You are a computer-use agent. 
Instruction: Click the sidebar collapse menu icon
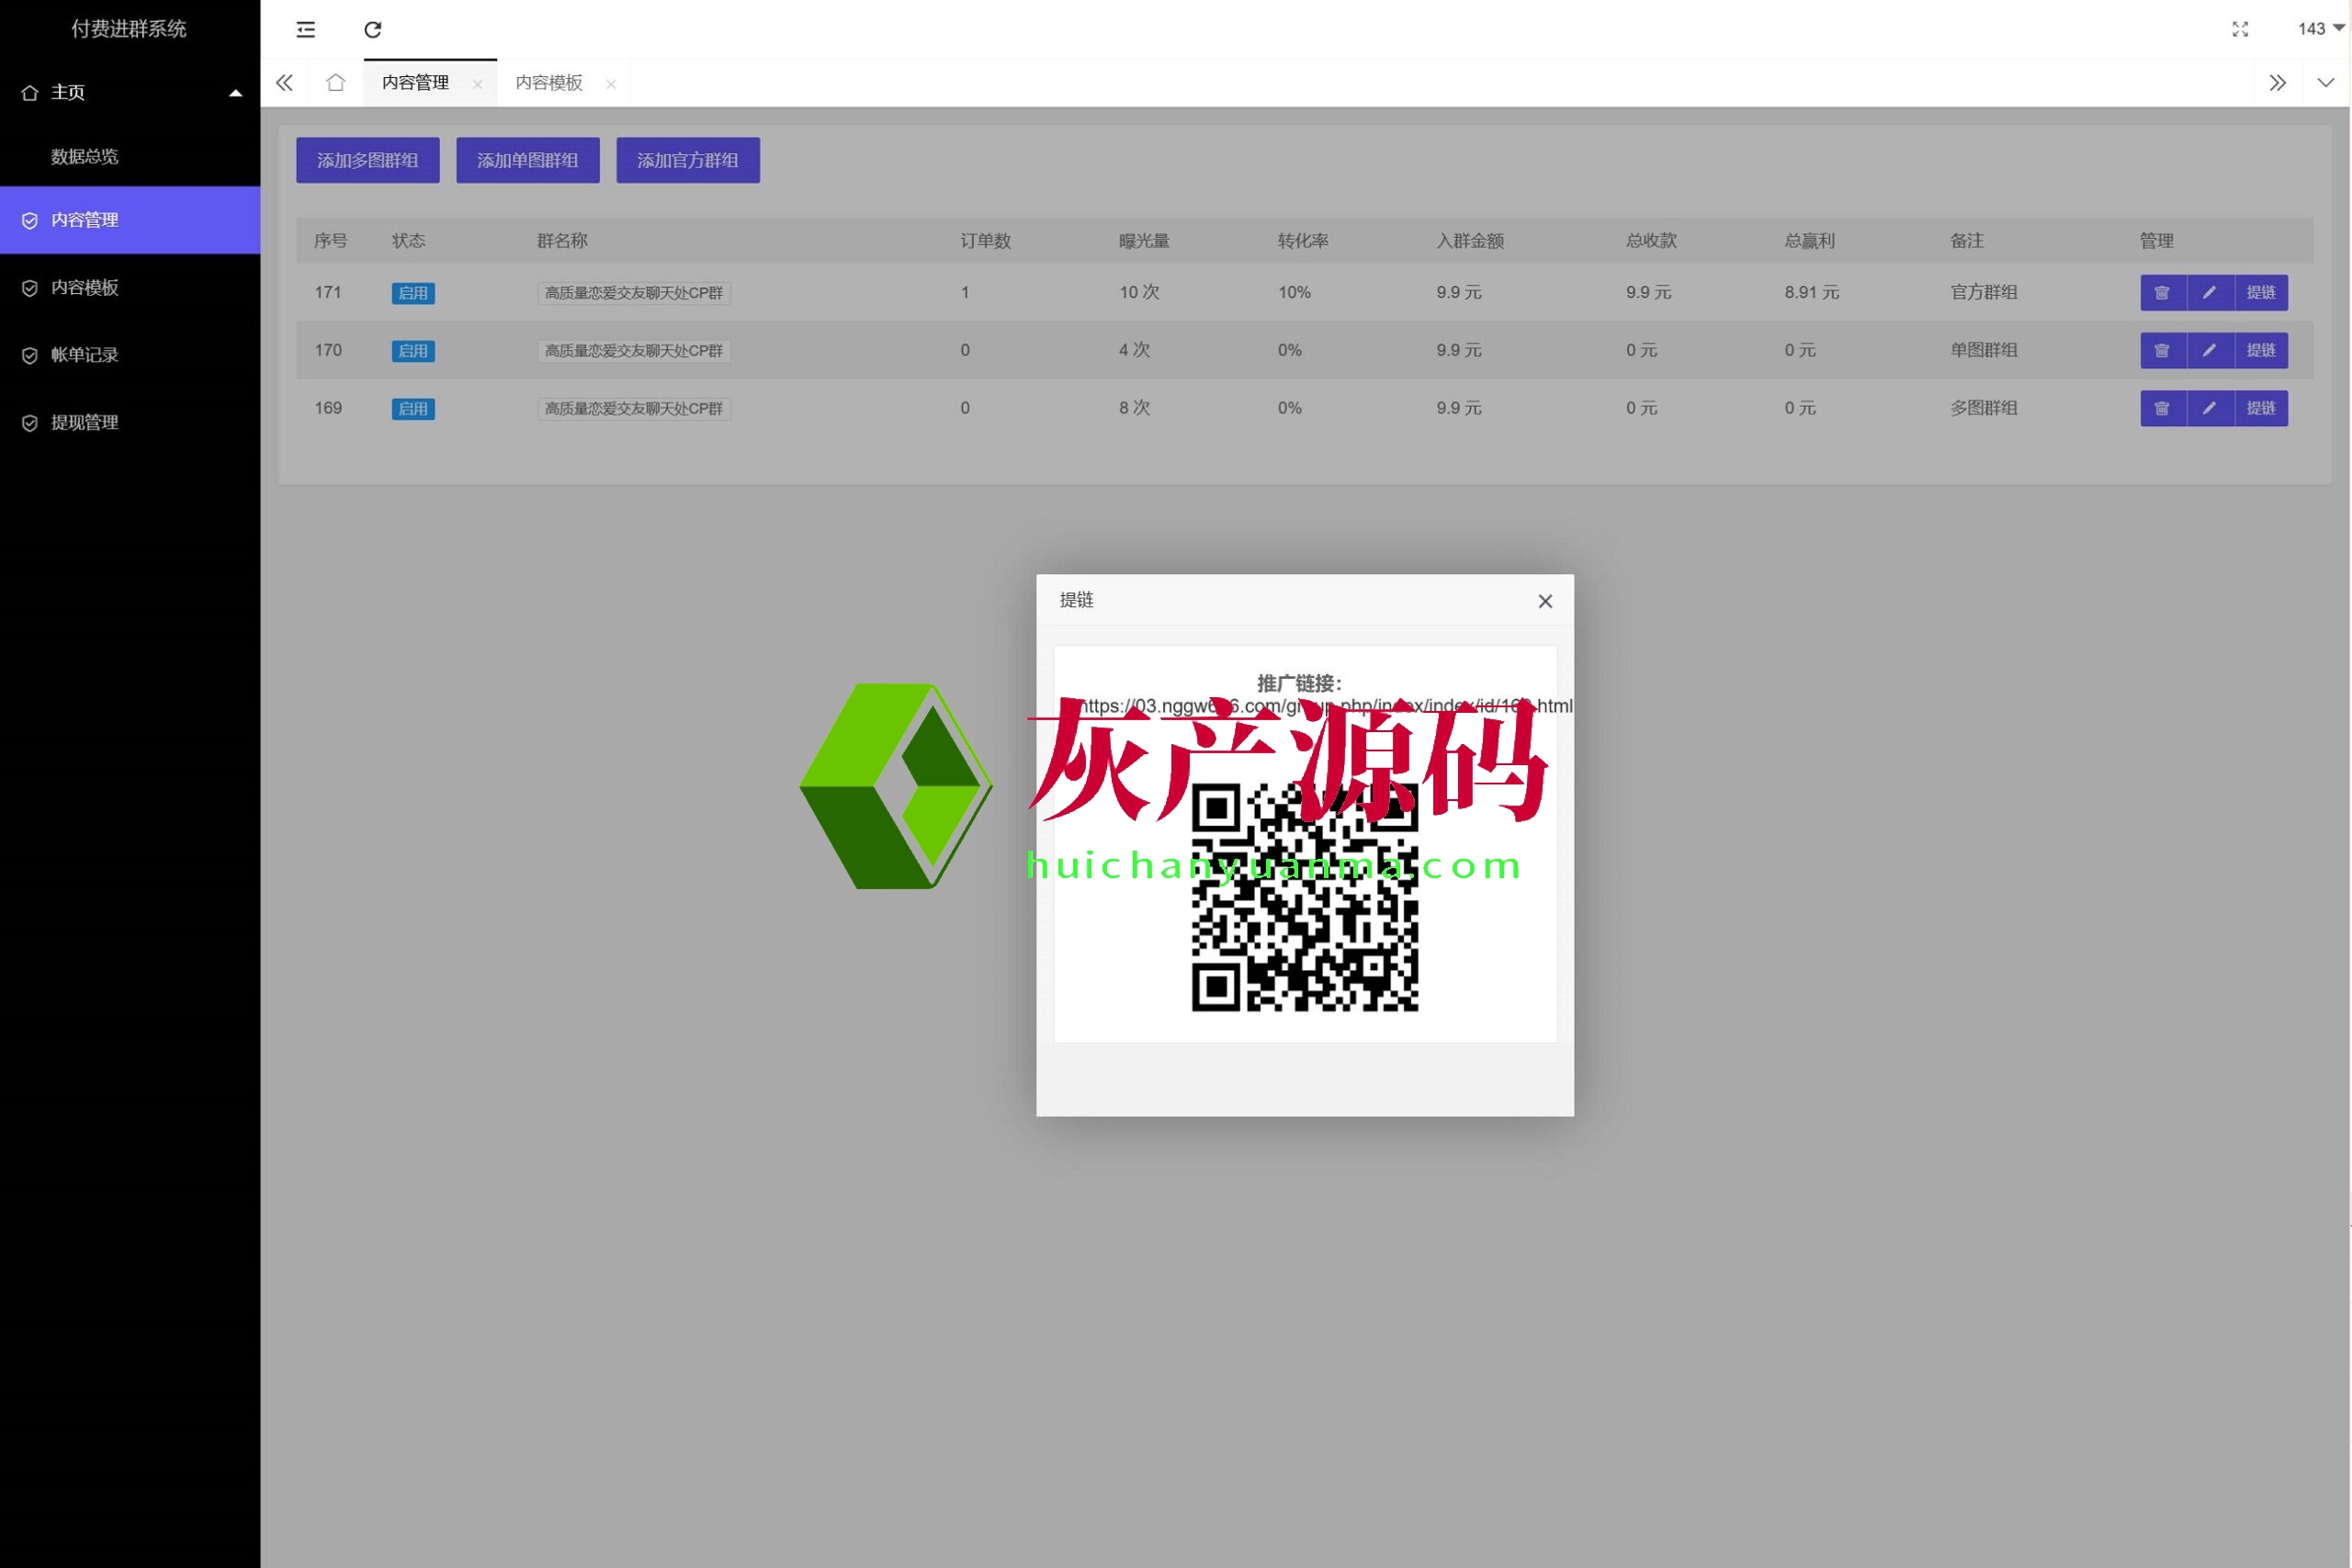306,30
